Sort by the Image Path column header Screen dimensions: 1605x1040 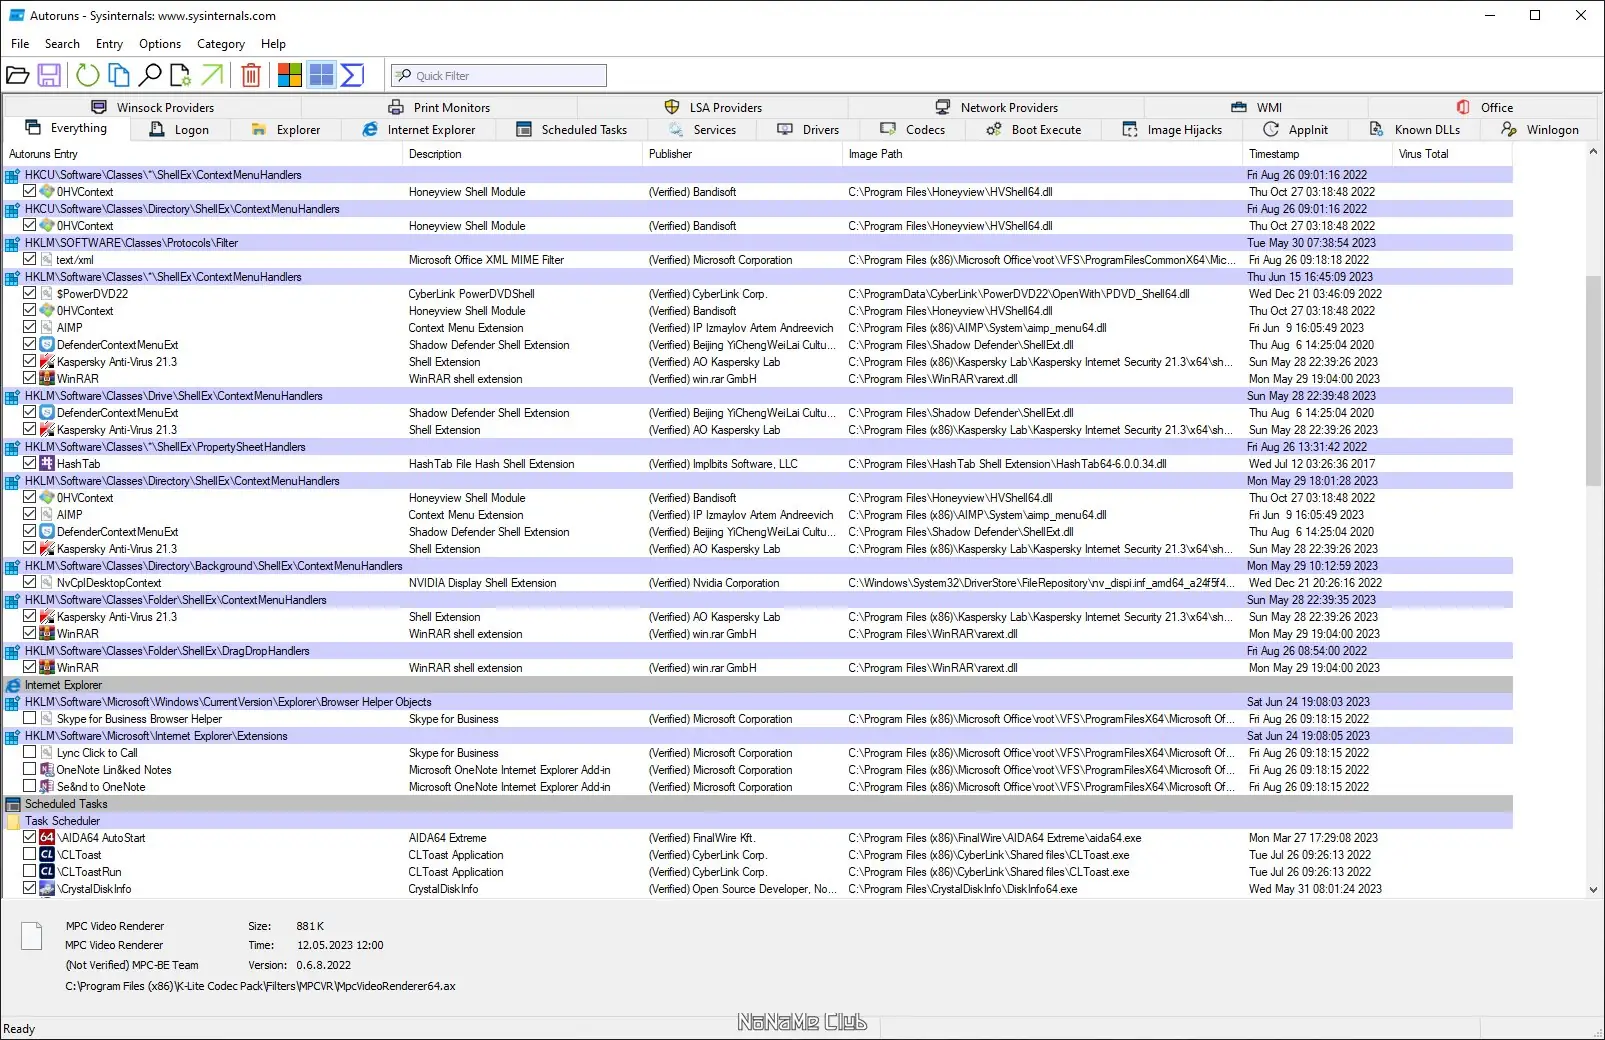pos(1043,154)
